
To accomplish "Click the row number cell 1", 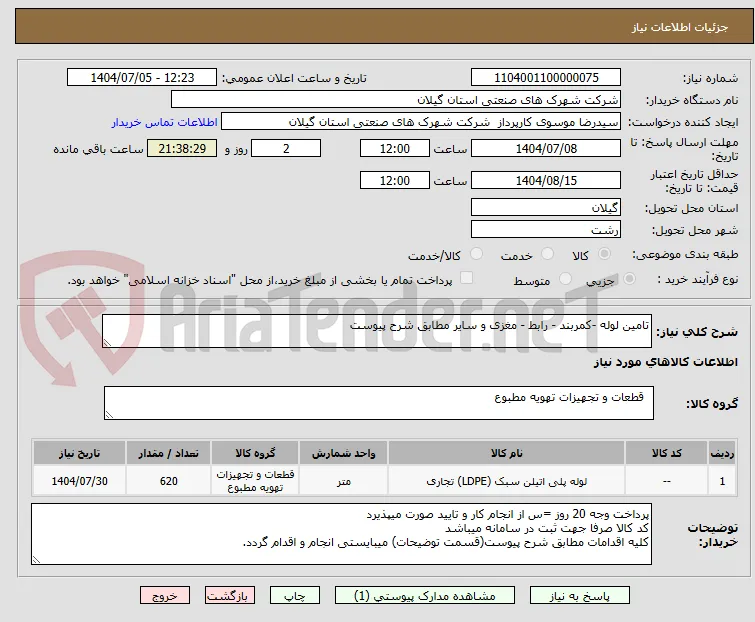I will click(x=722, y=480).
